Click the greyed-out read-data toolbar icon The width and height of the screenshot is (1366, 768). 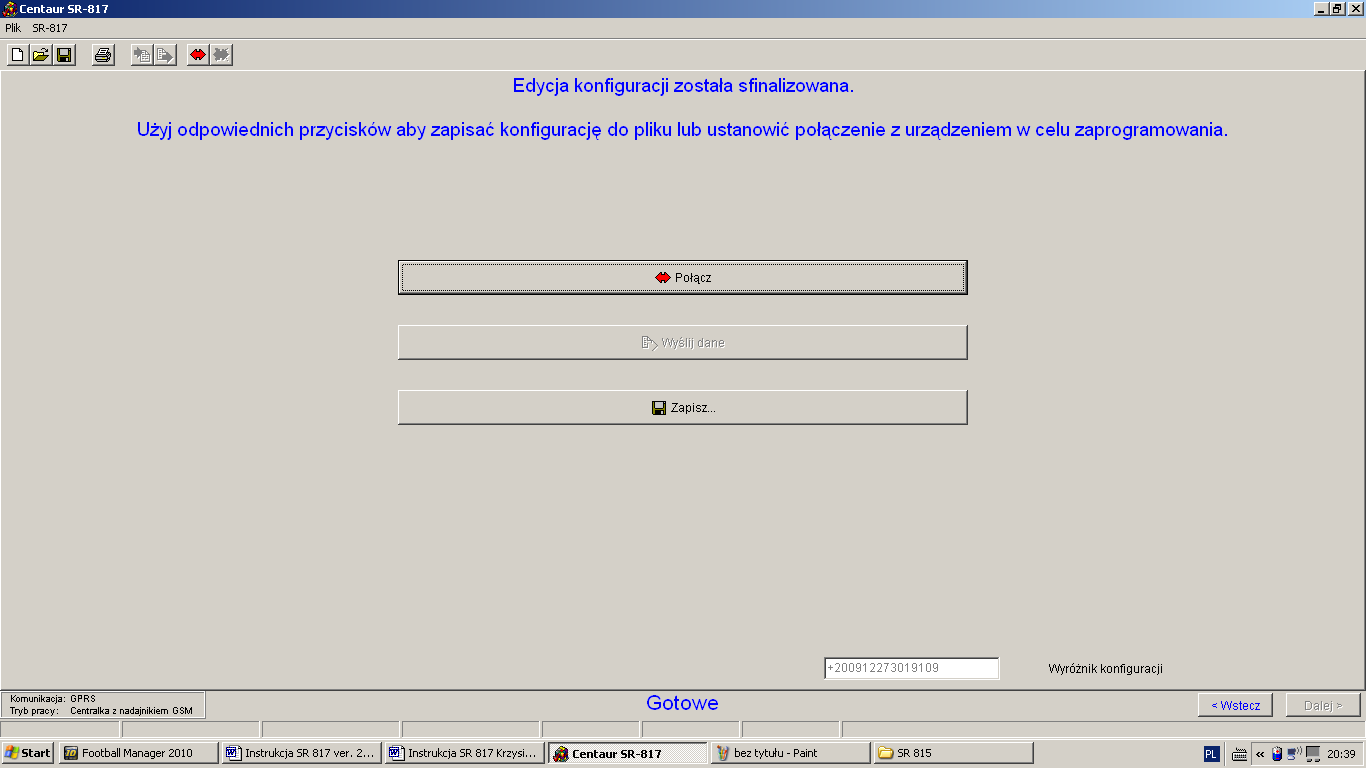[x=142, y=55]
